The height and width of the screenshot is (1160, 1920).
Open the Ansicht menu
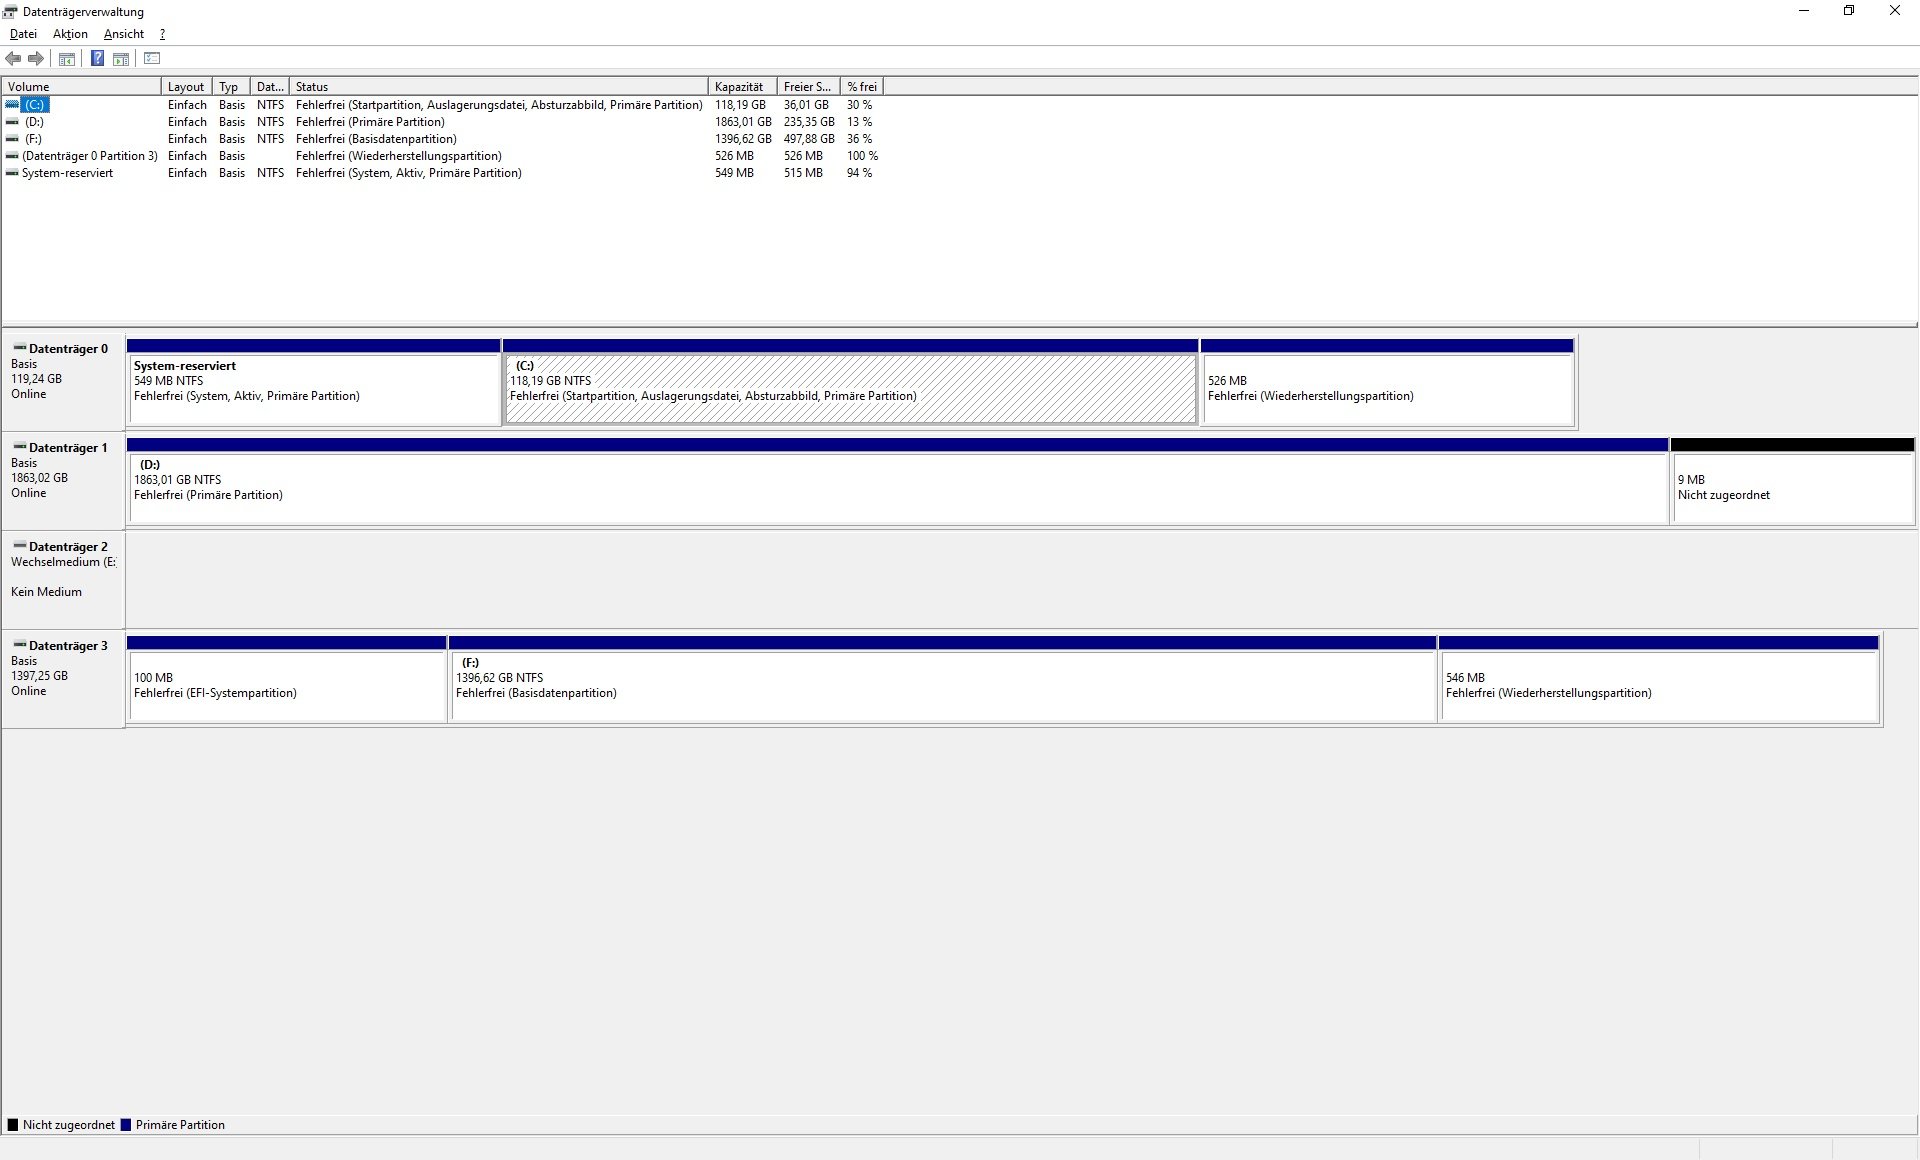pyautogui.click(x=124, y=34)
